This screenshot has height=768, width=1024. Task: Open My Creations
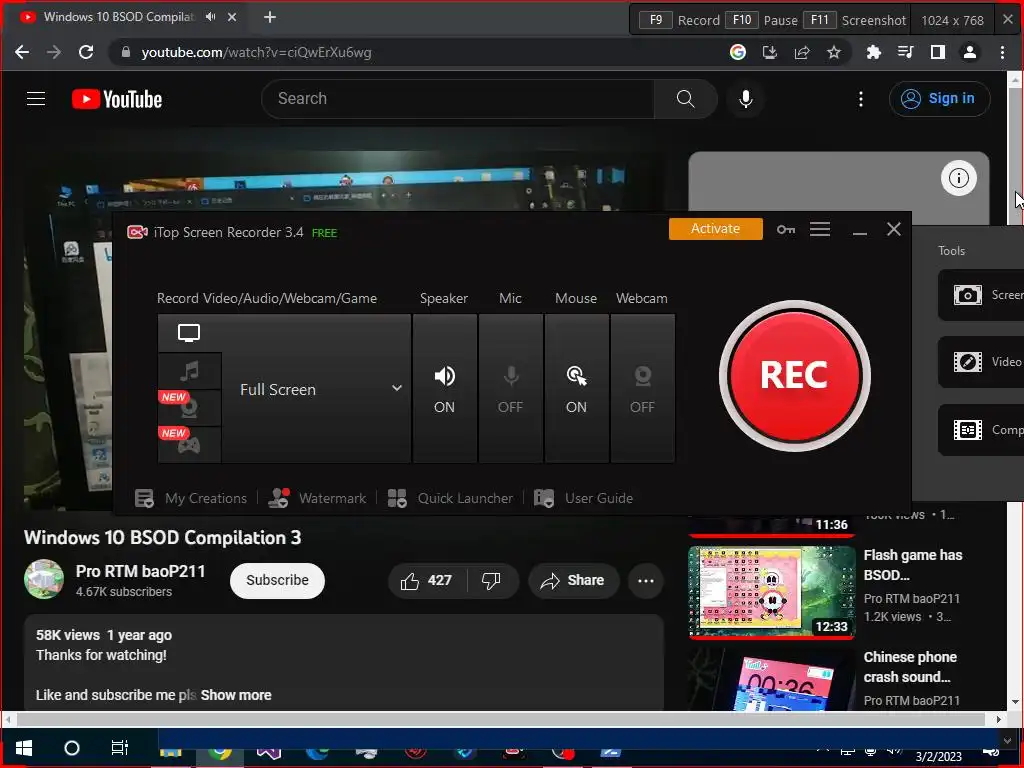tap(191, 498)
